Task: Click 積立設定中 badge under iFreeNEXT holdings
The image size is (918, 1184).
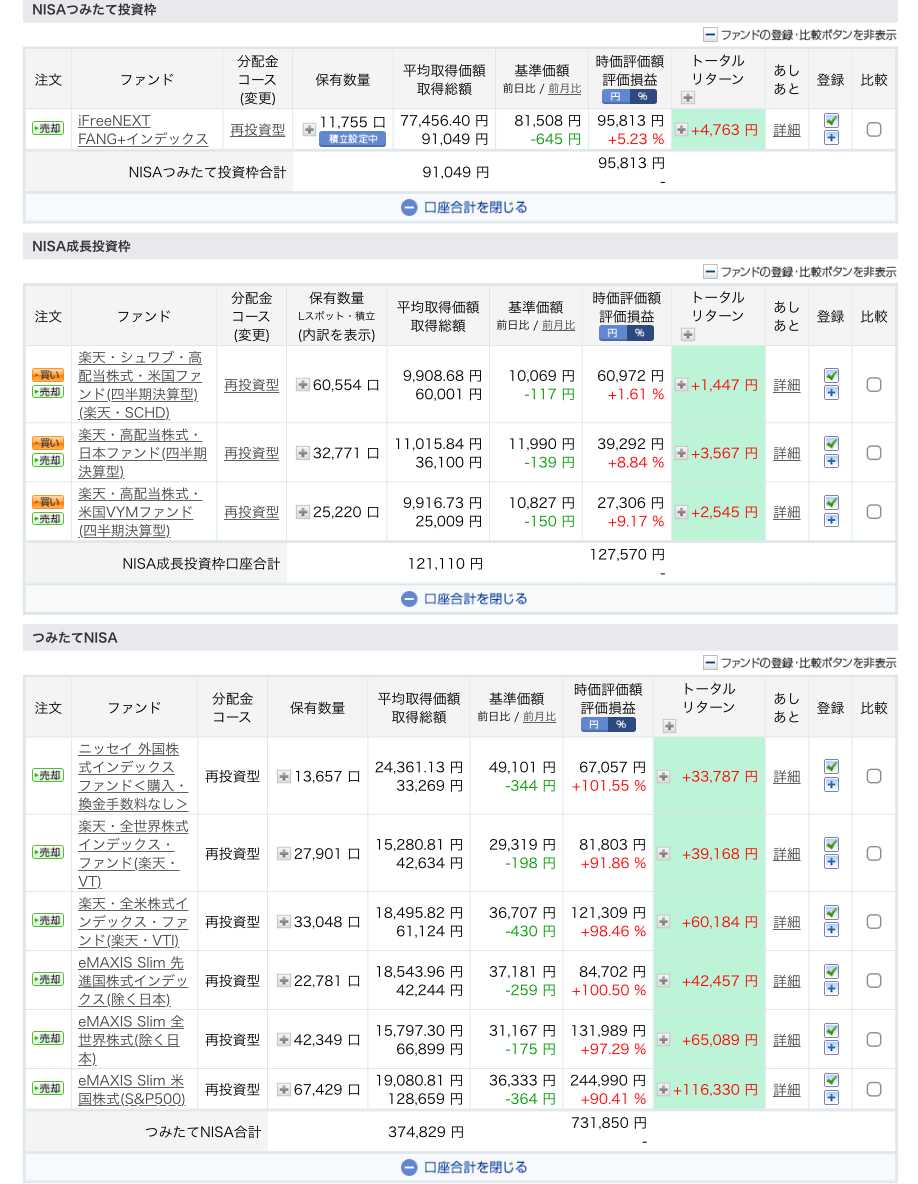Action: tap(352, 139)
